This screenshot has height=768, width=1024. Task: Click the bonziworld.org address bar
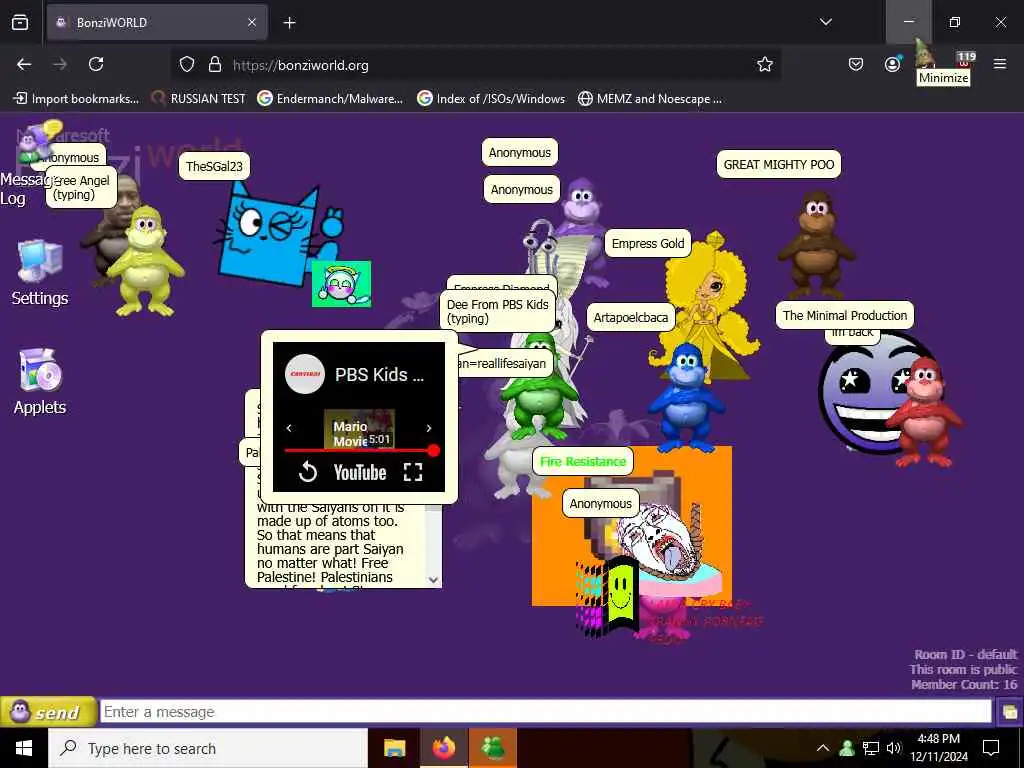point(477,65)
